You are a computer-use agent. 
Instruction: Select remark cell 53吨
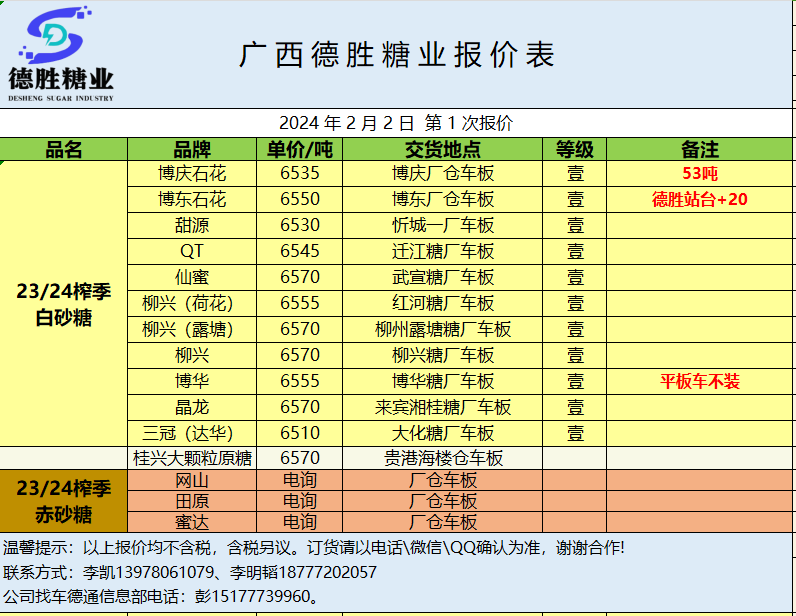click(x=700, y=174)
